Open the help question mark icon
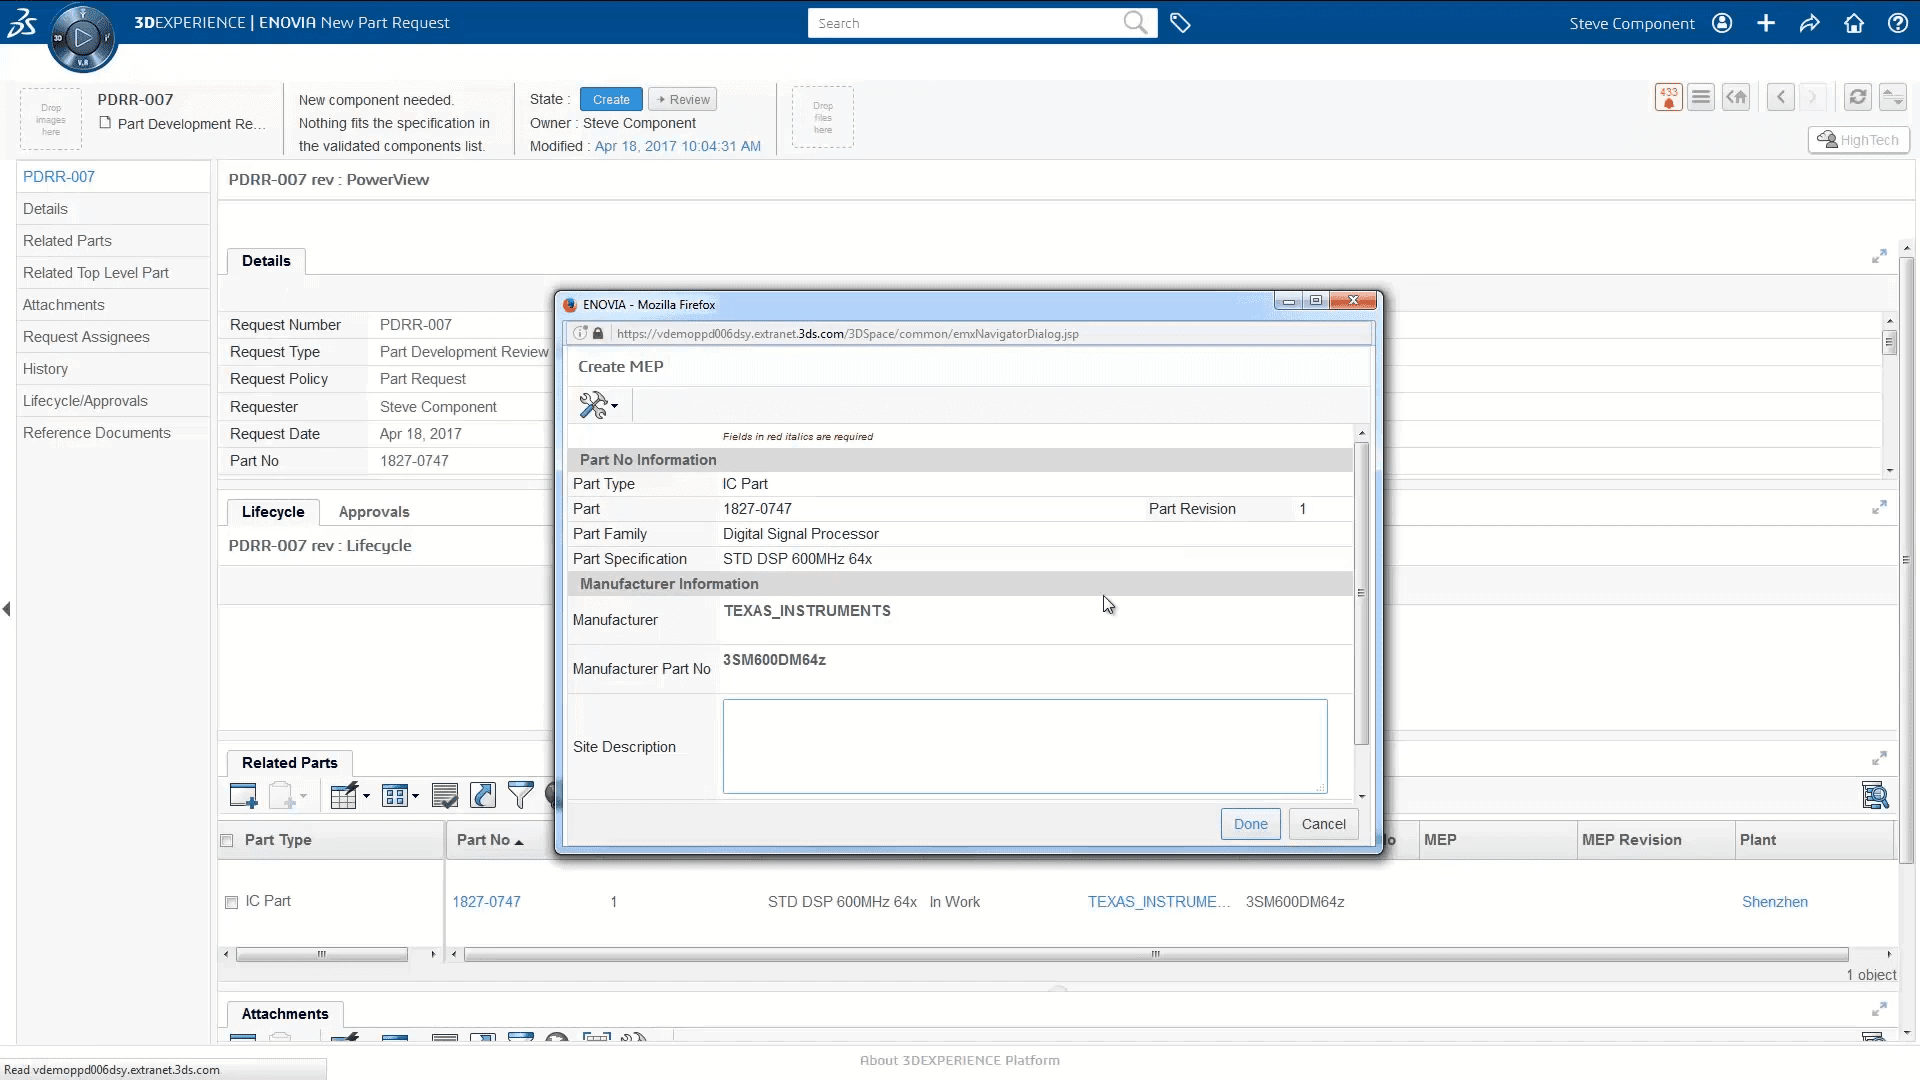 (x=1897, y=23)
